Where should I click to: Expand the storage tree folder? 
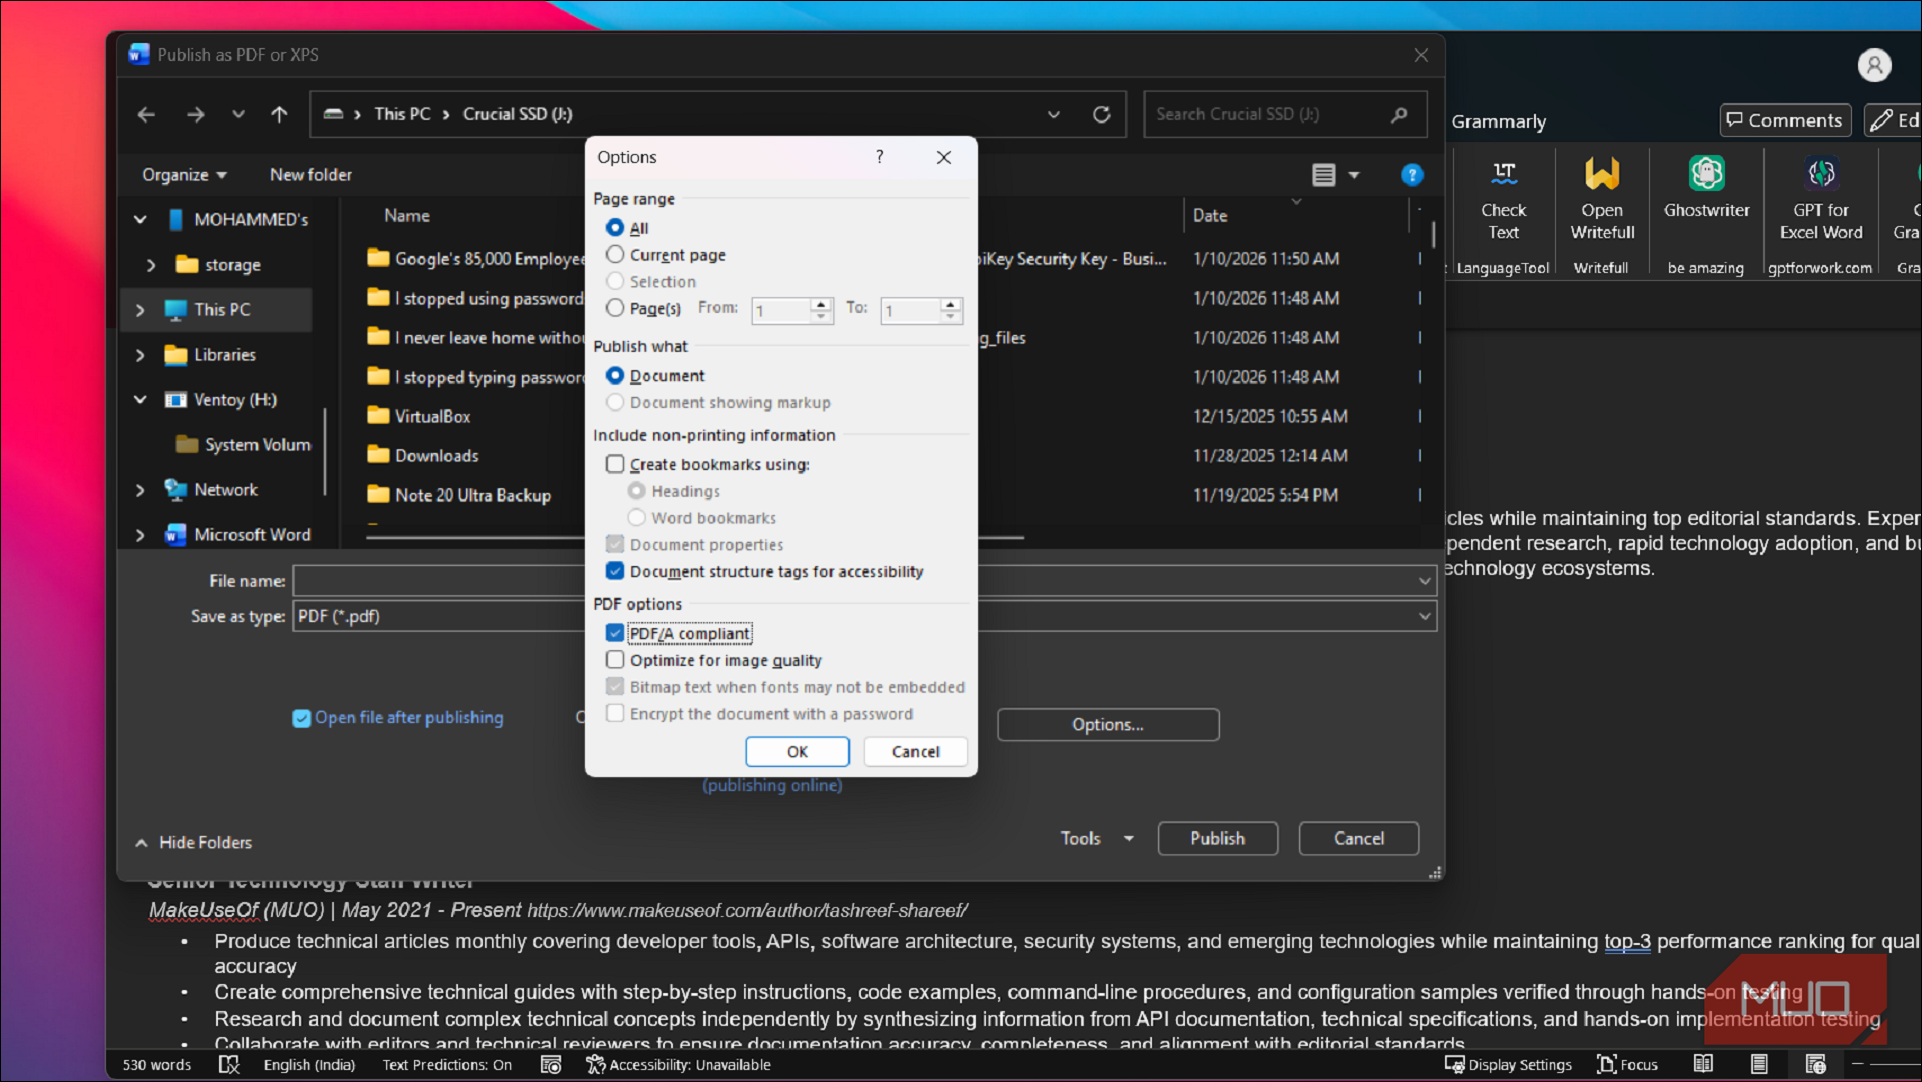click(x=151, y=265)
